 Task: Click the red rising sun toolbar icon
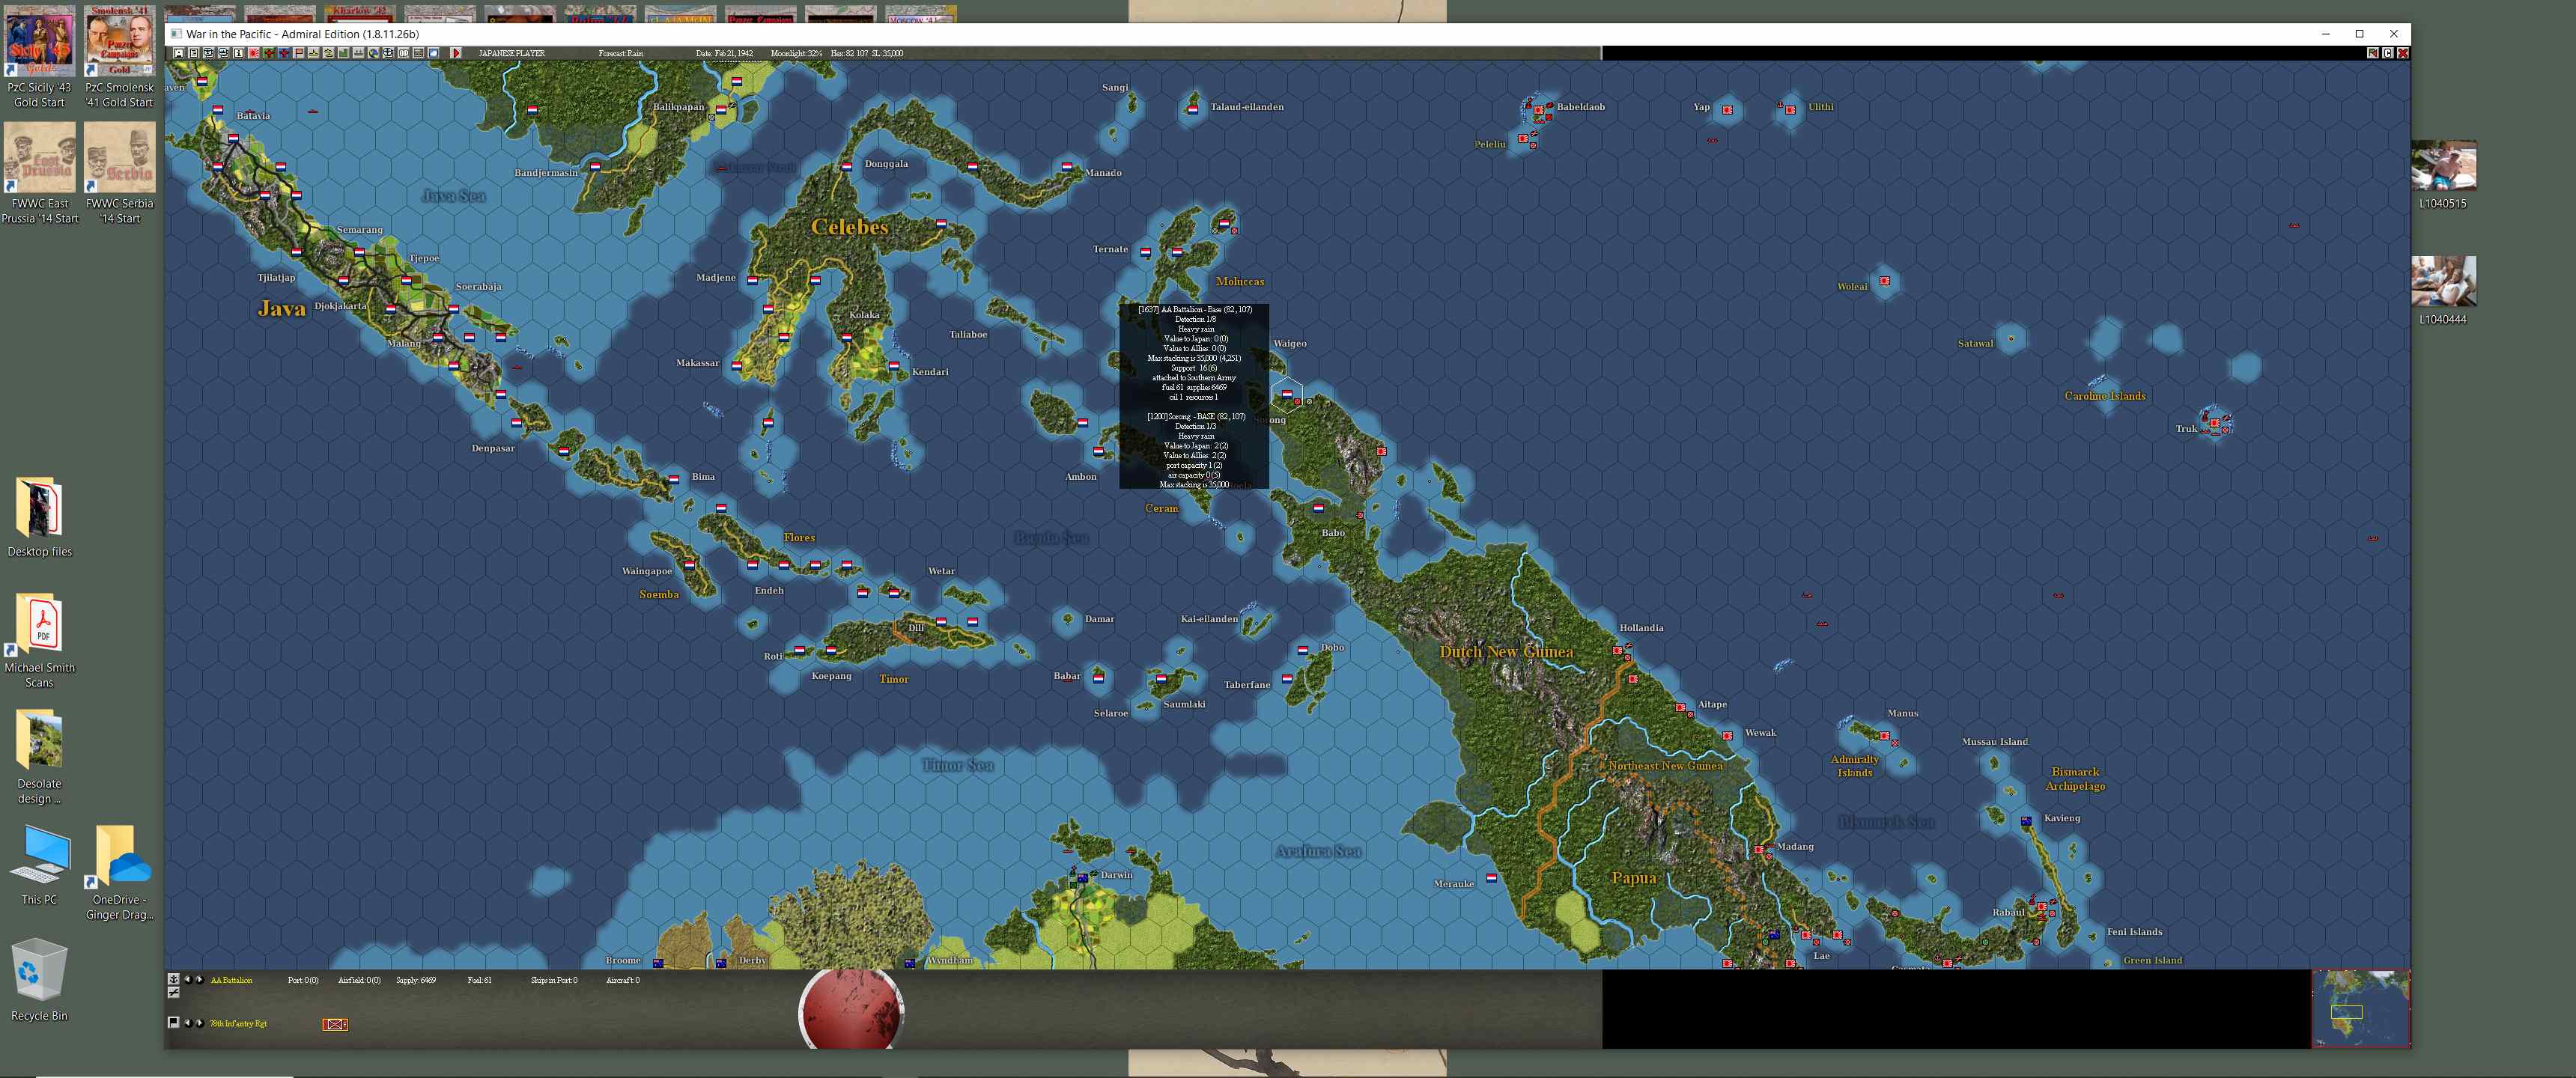coord(253,53)
